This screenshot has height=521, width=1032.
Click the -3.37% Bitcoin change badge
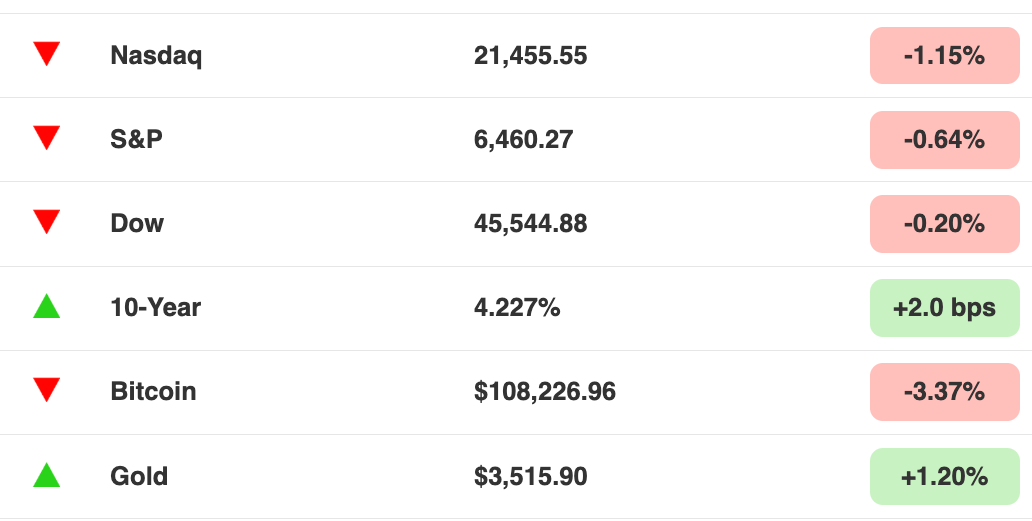pos(944,392)
